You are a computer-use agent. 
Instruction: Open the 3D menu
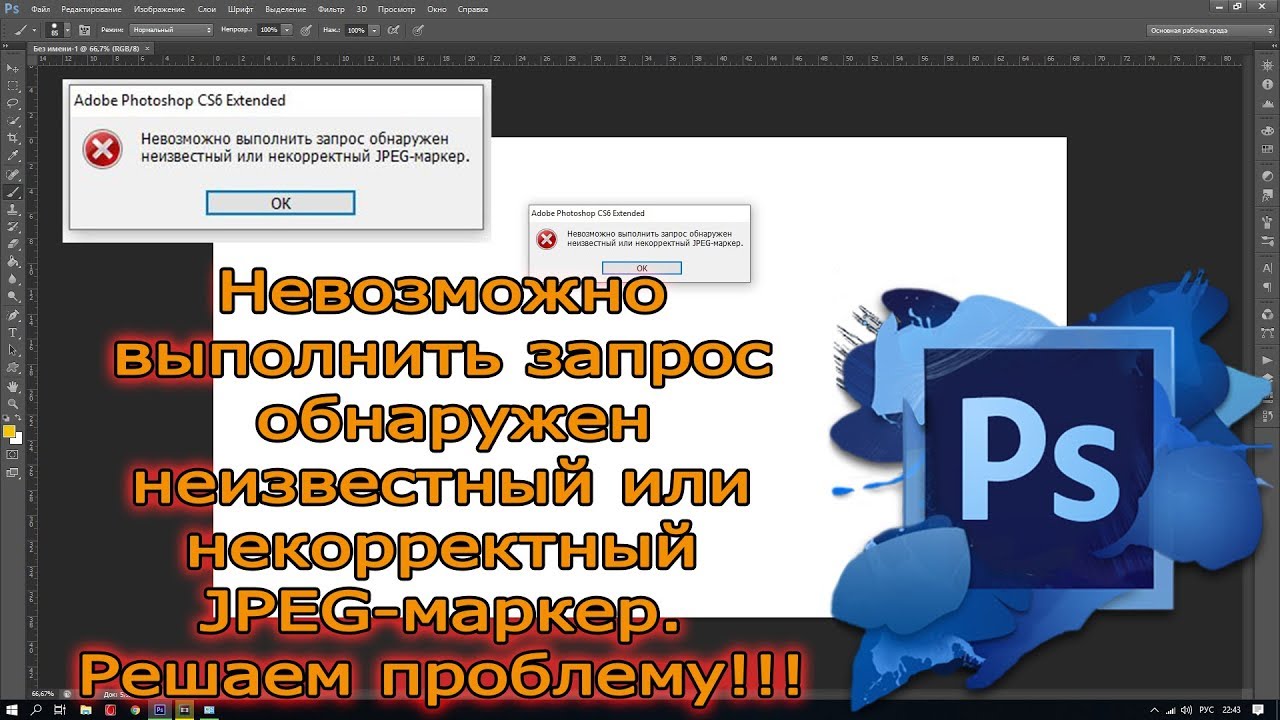(x=361, y=8)
